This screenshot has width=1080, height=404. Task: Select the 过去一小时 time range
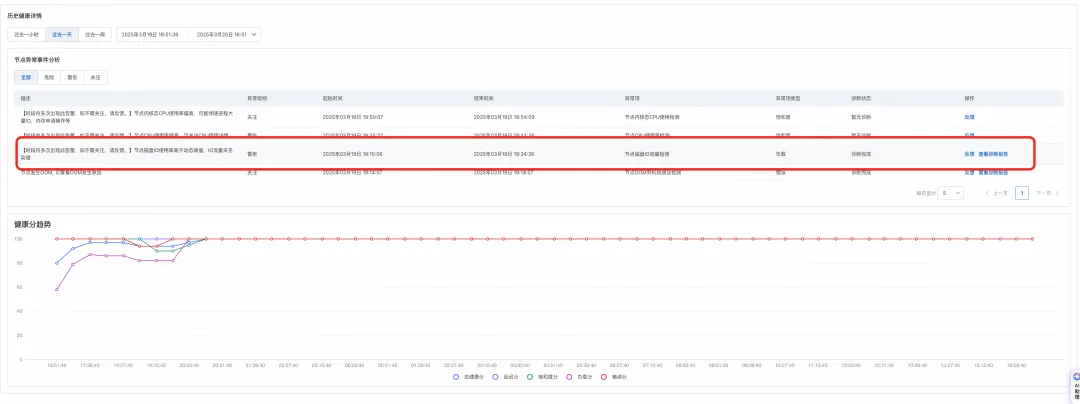[x=27, y=34]
